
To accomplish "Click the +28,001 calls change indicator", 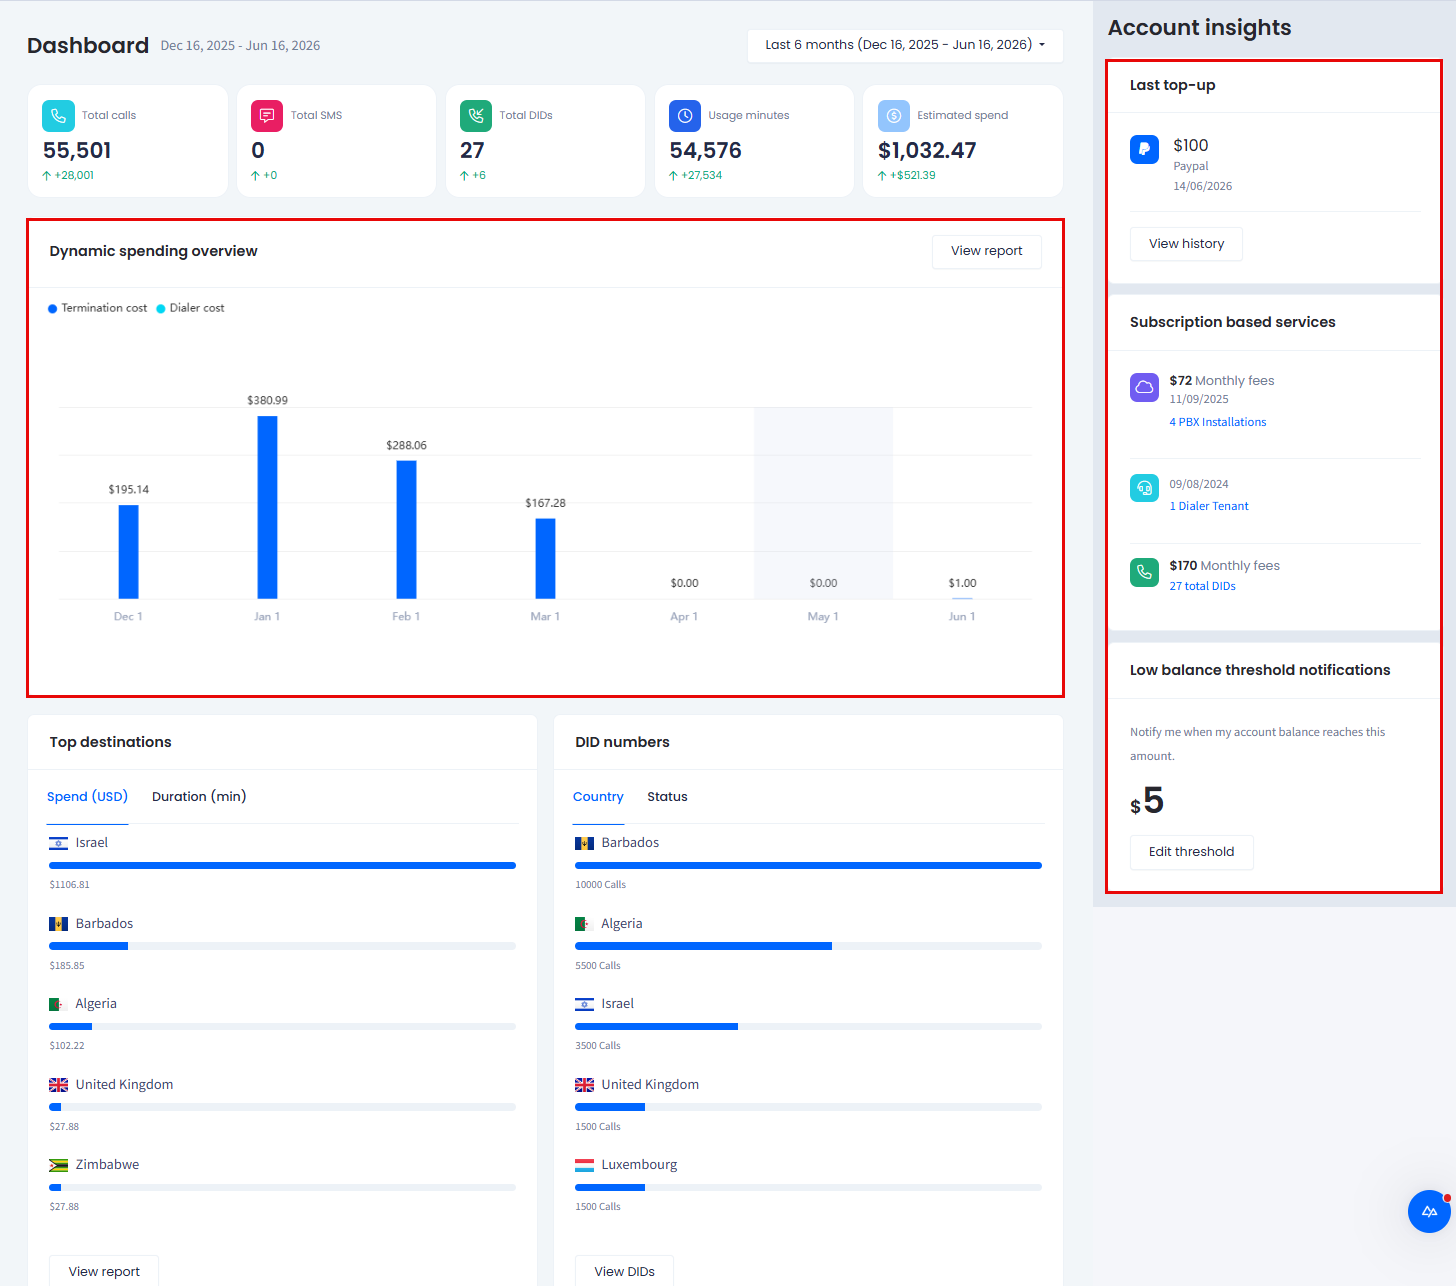I will (68, 175).
